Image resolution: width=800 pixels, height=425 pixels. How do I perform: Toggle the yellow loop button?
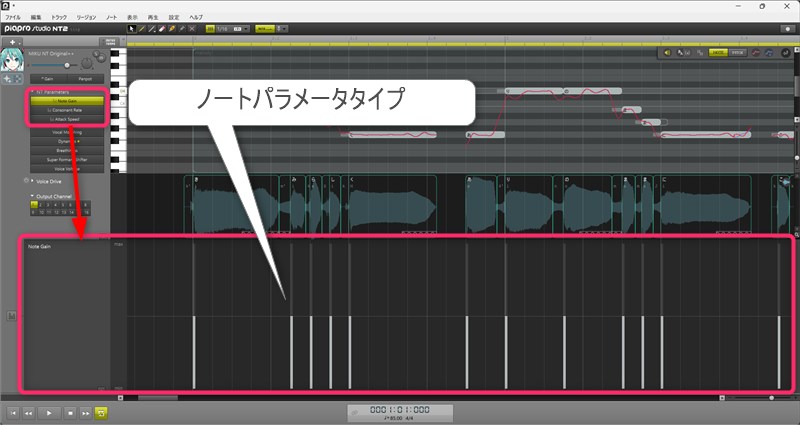(x=101, y=413)
